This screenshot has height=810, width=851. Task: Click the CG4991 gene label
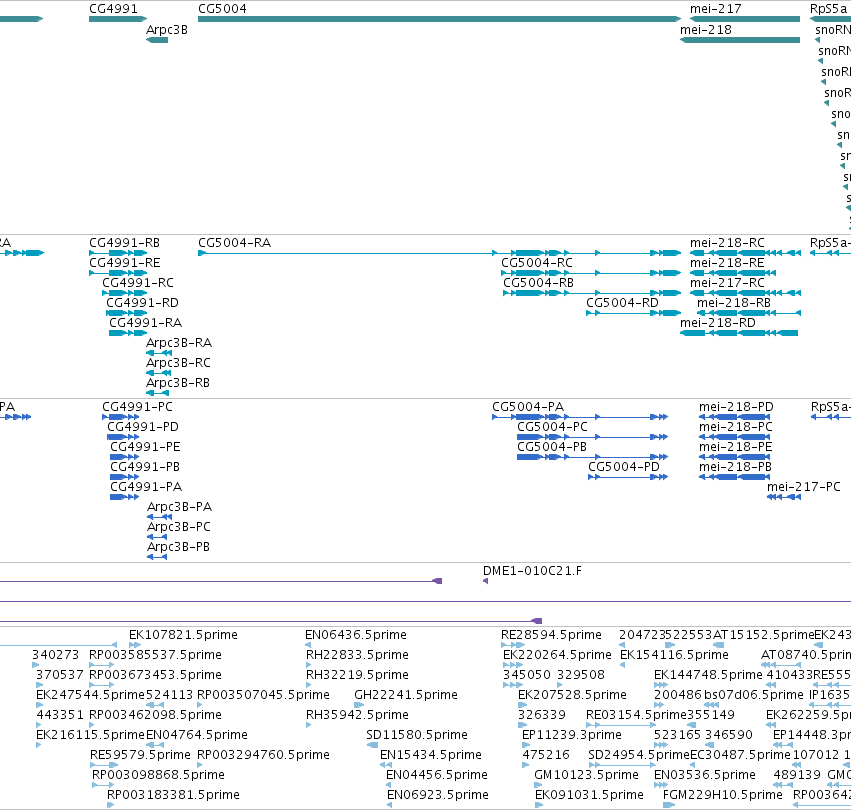113,9
